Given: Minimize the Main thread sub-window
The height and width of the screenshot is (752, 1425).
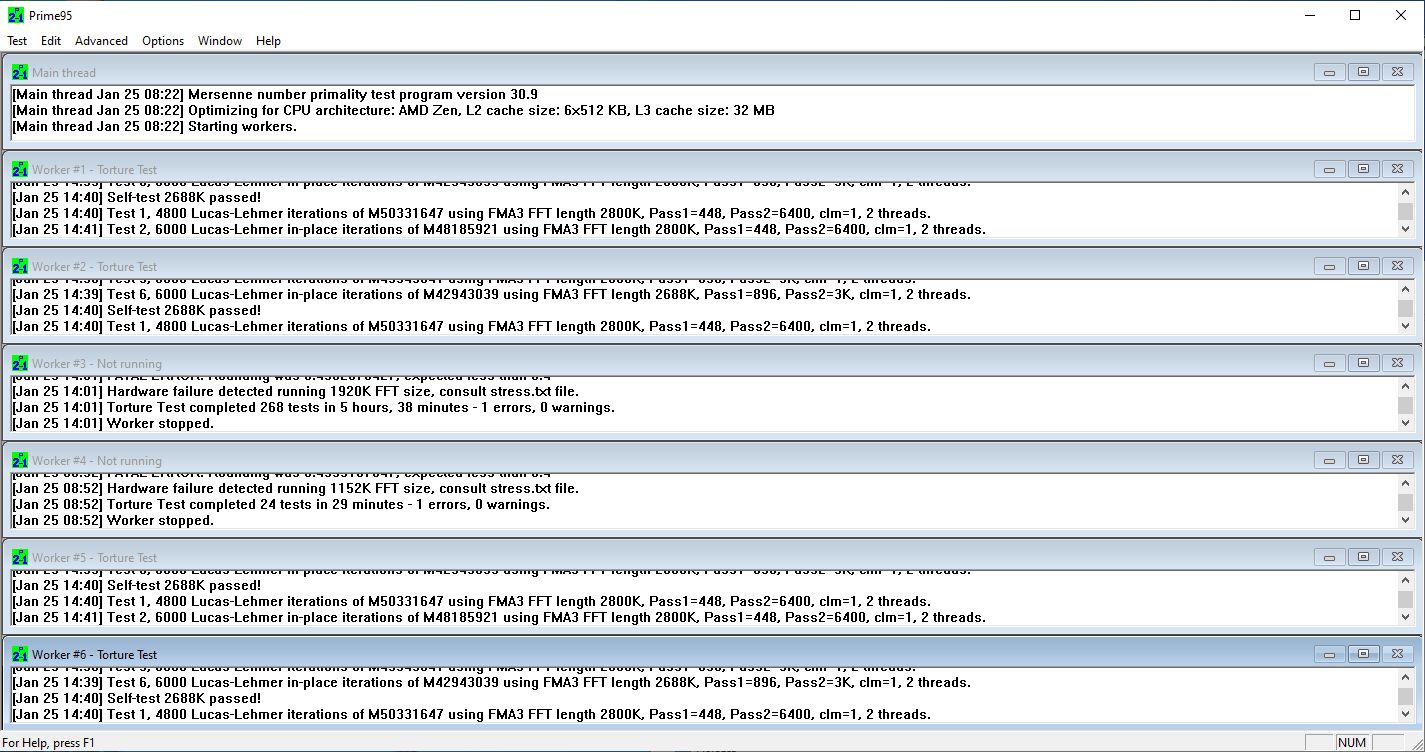Looking at the screenshot, I should [x=1329, y=72].
